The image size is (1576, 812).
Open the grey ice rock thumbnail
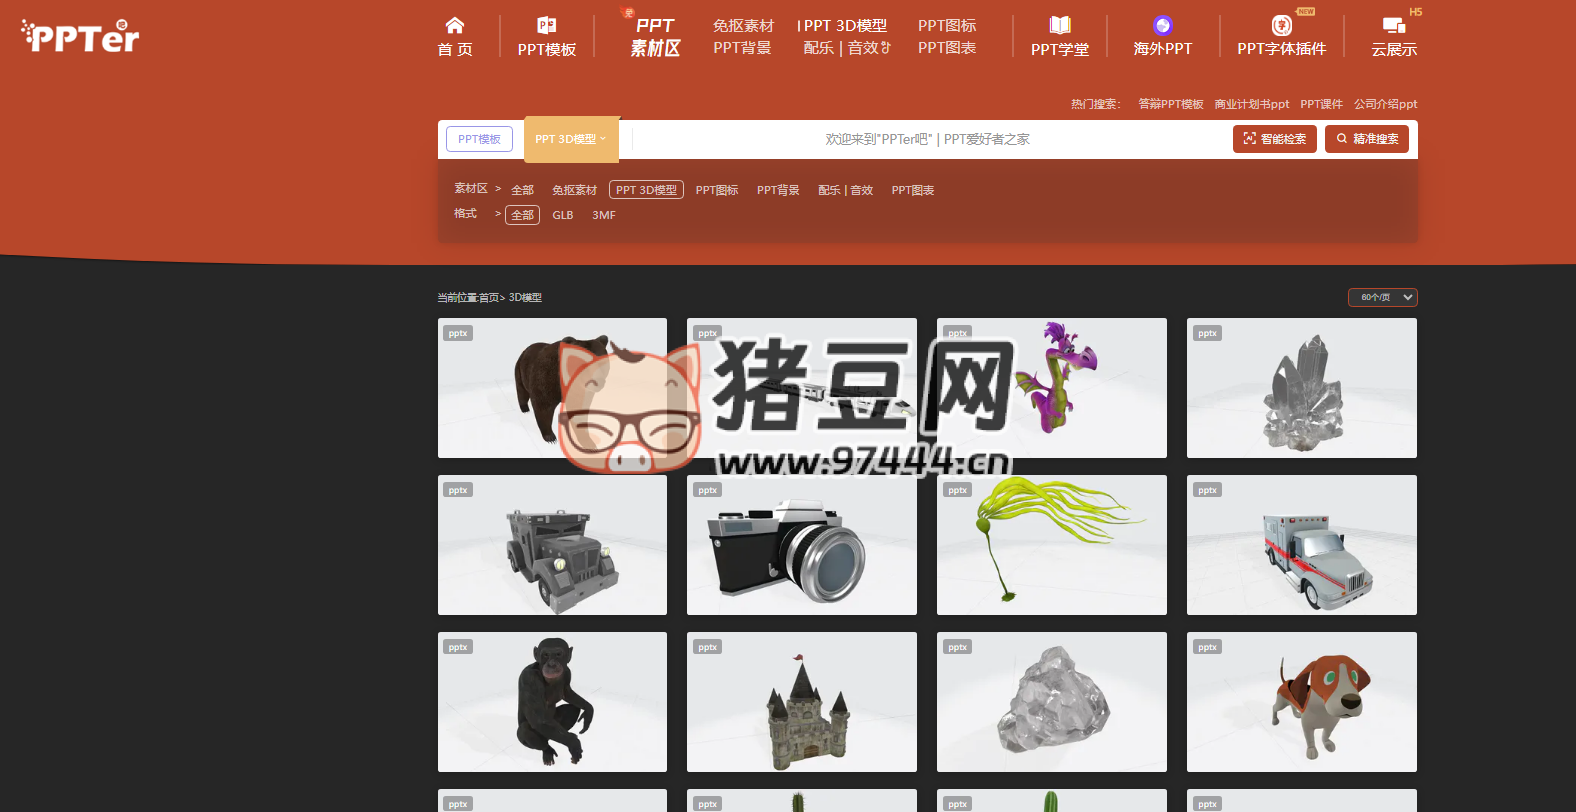(x=1052, y=702)
